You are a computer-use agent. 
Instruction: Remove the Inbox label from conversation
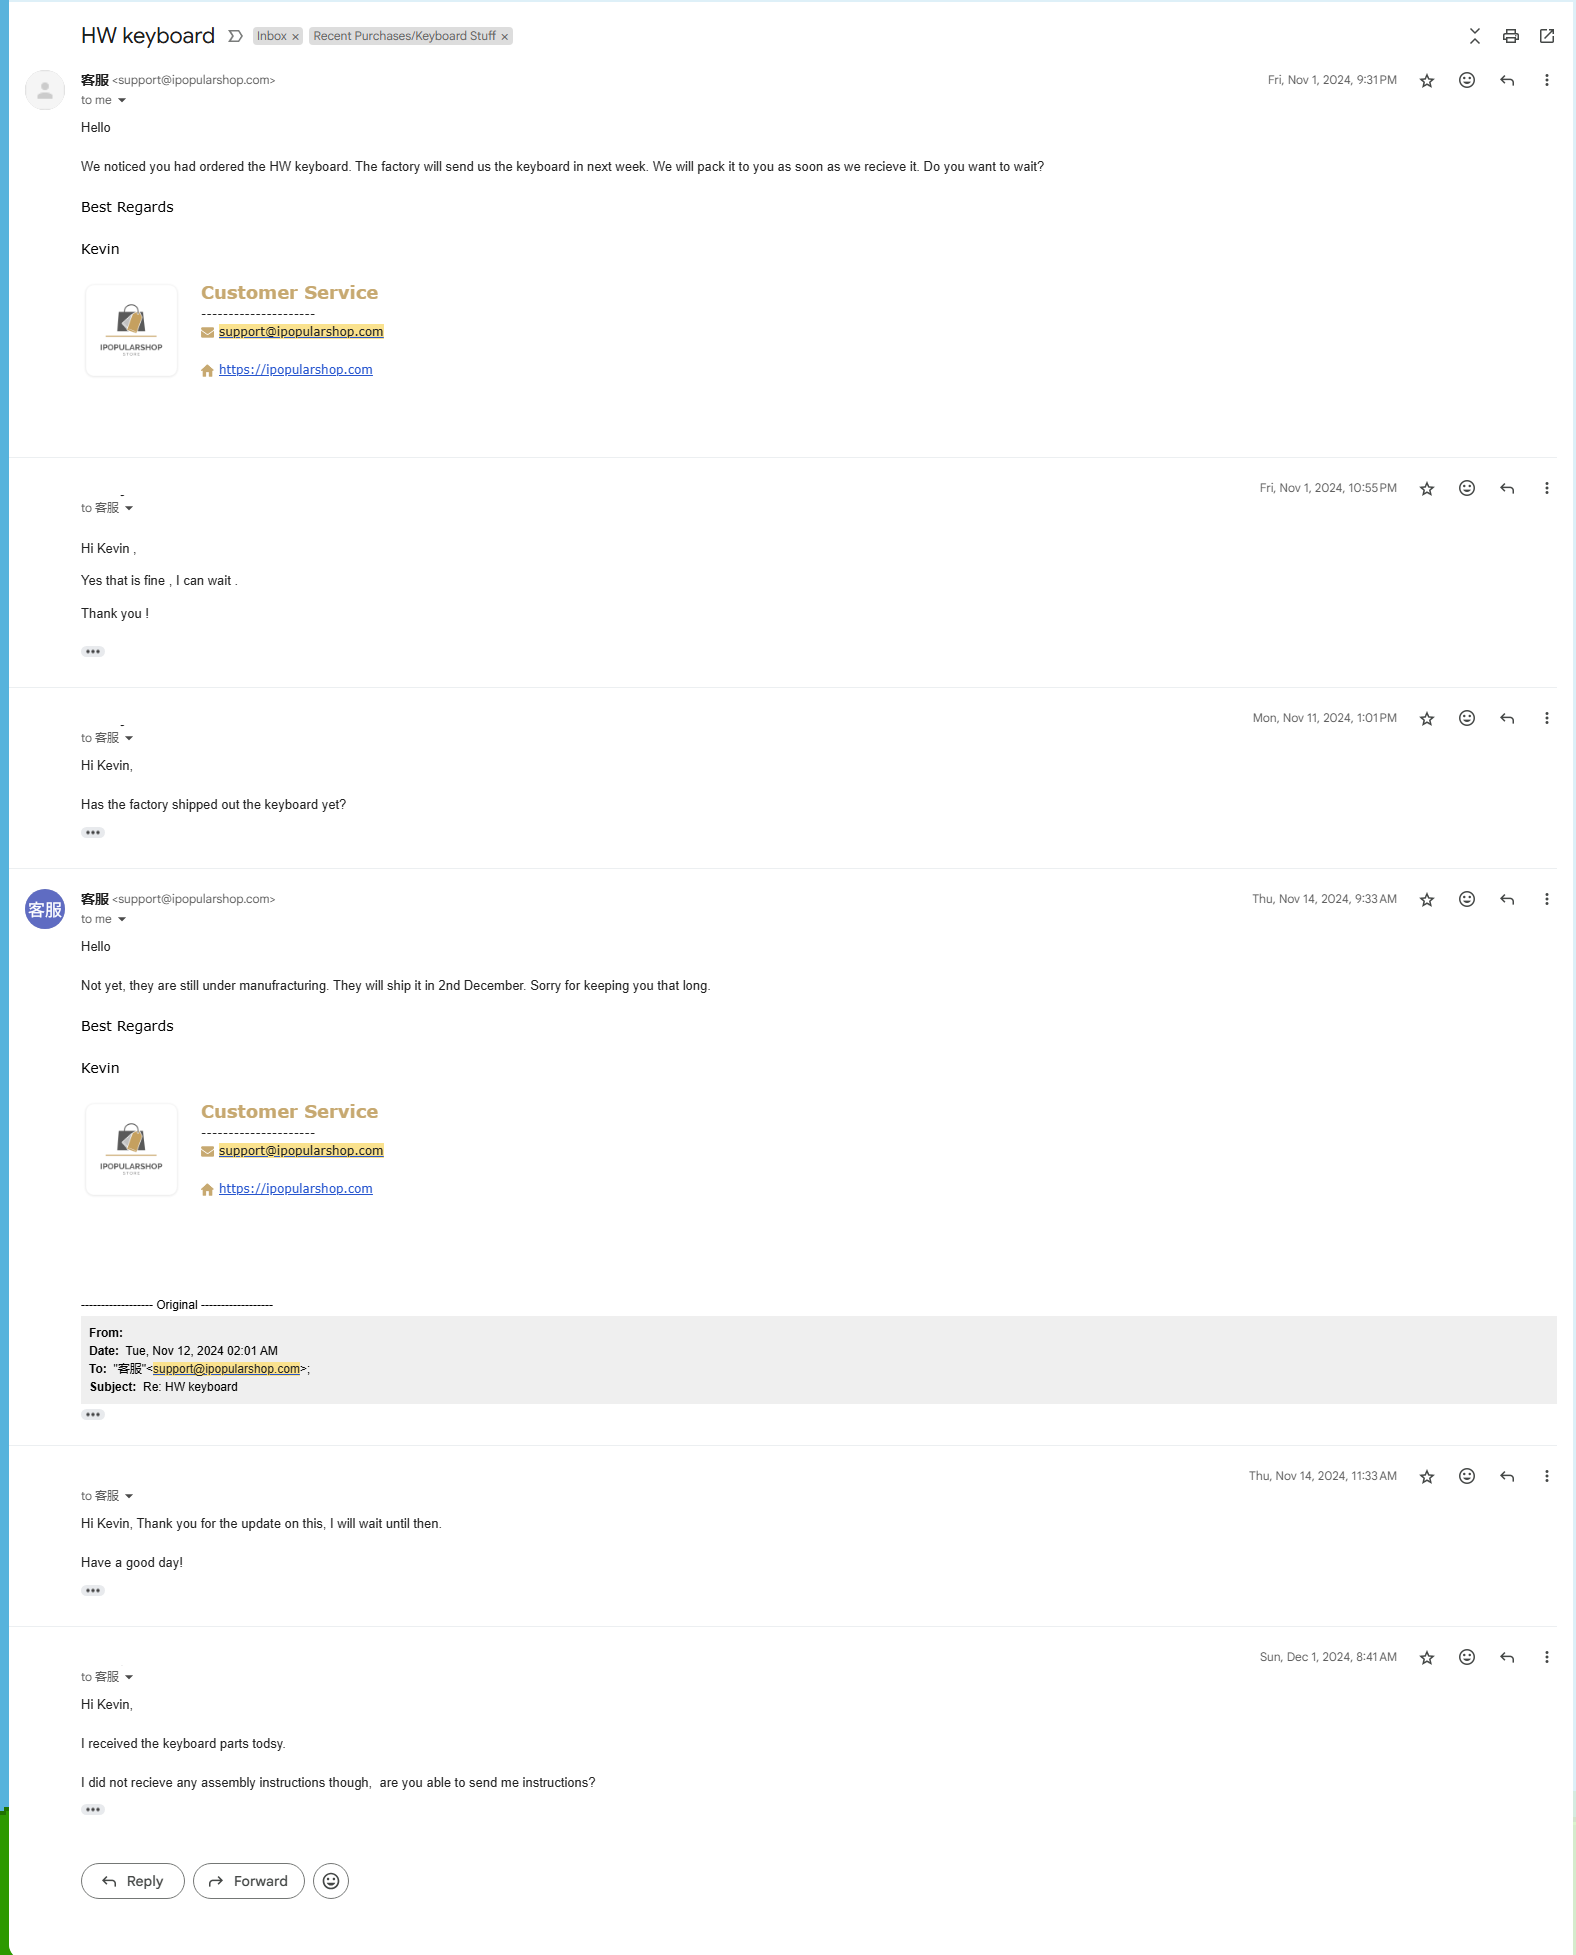295,37
